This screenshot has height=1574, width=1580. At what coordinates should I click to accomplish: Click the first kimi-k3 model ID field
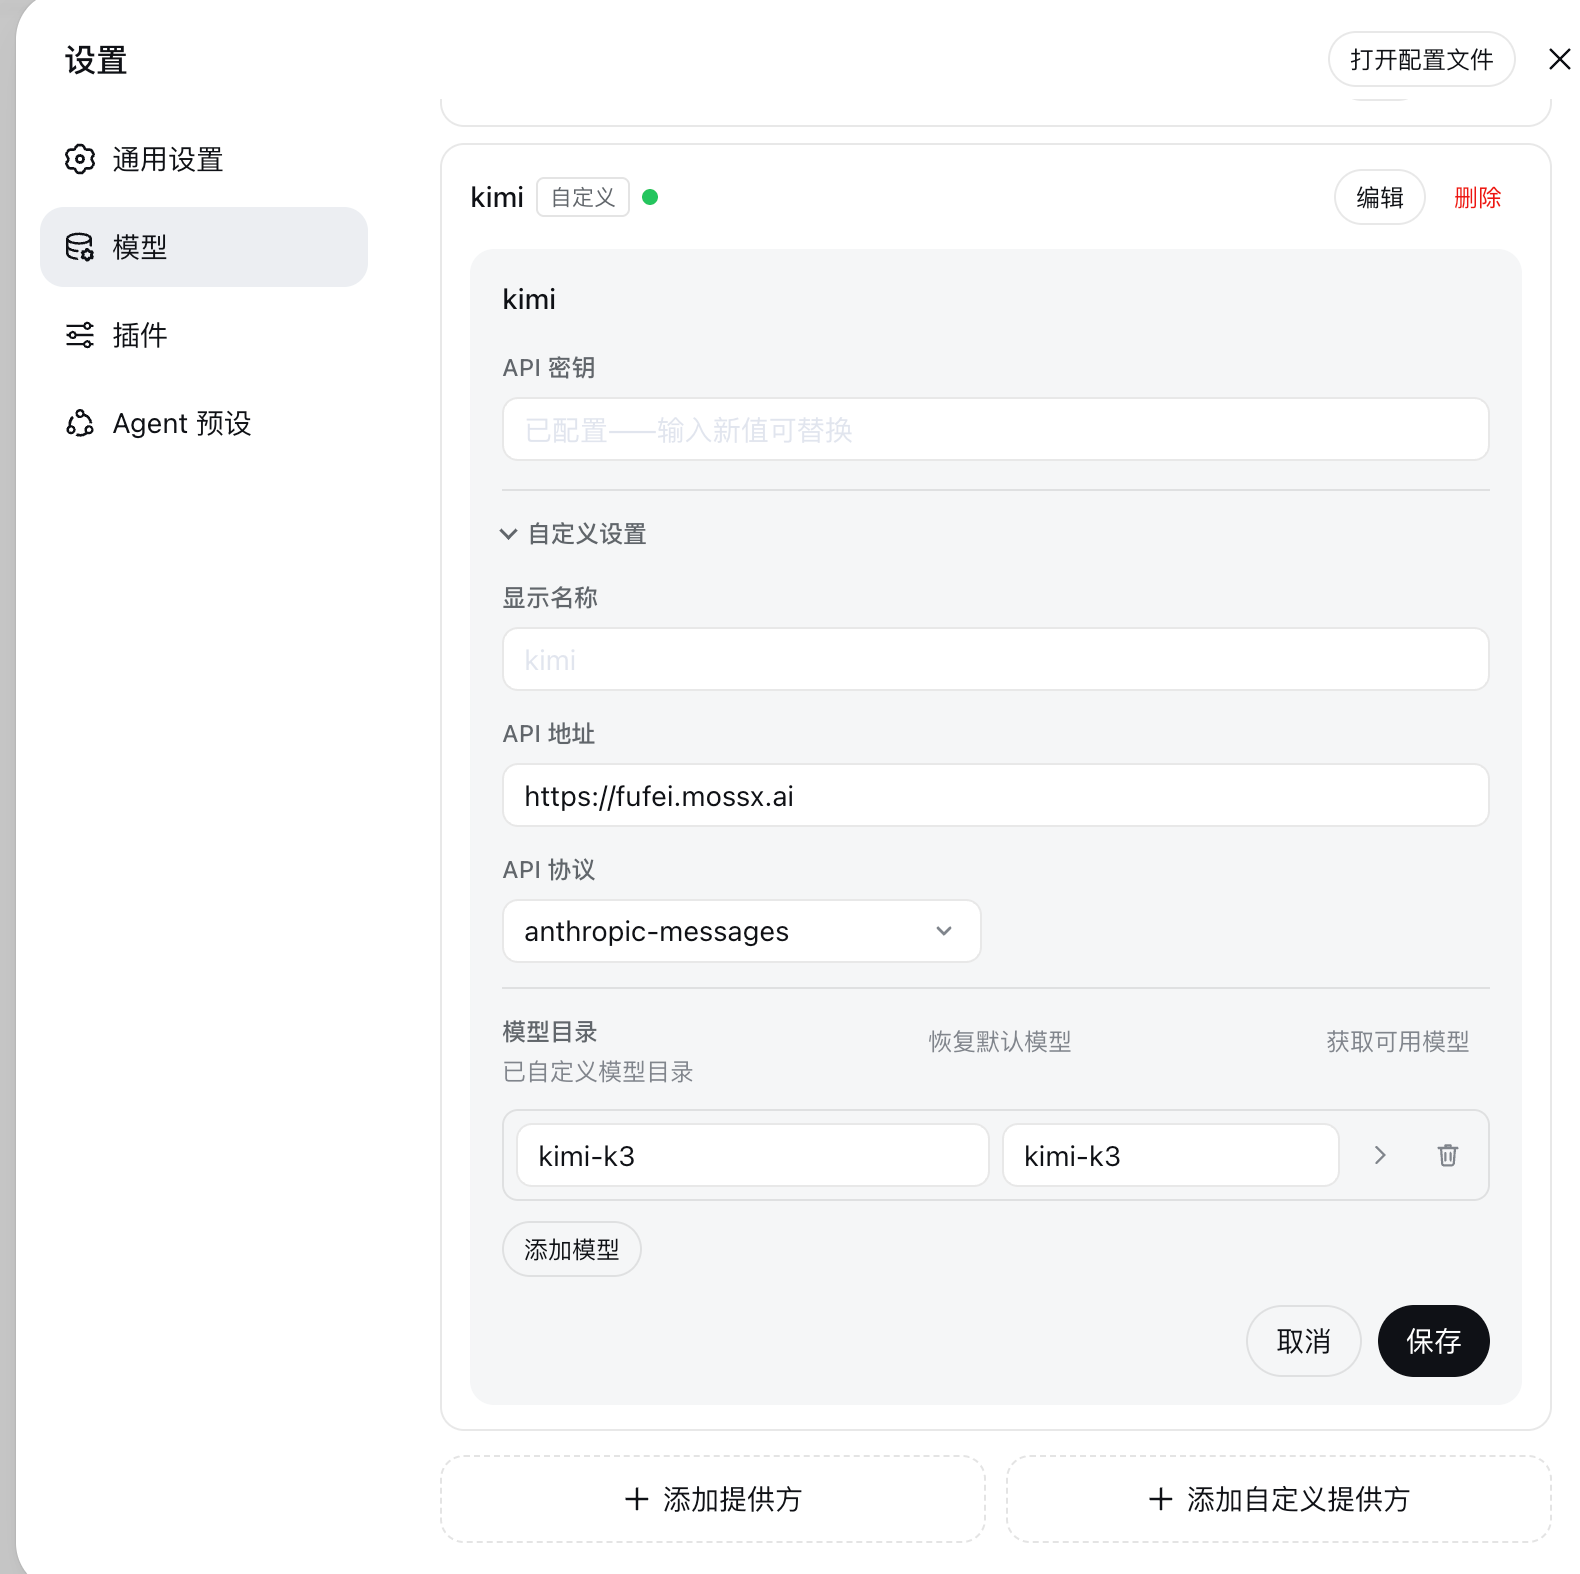coord(753,1155)
